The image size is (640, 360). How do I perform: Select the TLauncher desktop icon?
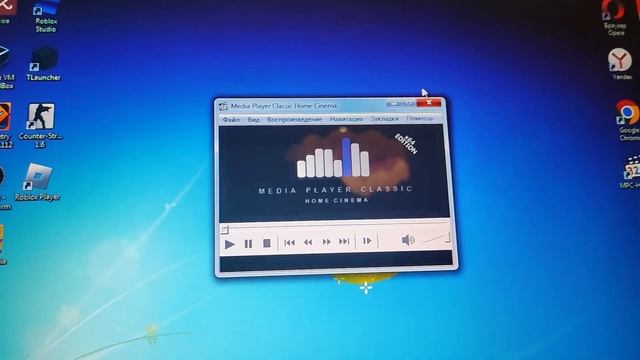click(44, 64)
